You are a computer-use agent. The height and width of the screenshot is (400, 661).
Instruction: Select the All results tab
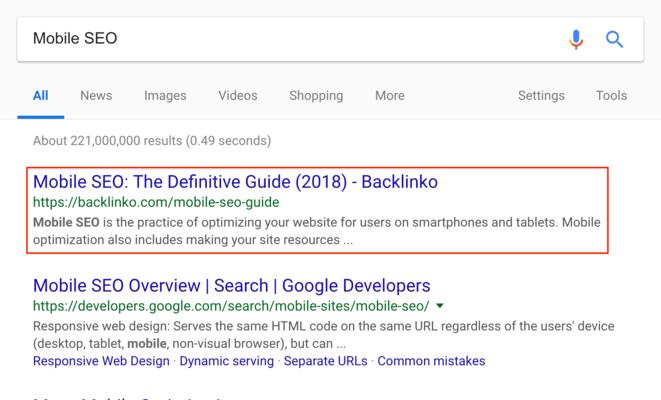point(40,96)
